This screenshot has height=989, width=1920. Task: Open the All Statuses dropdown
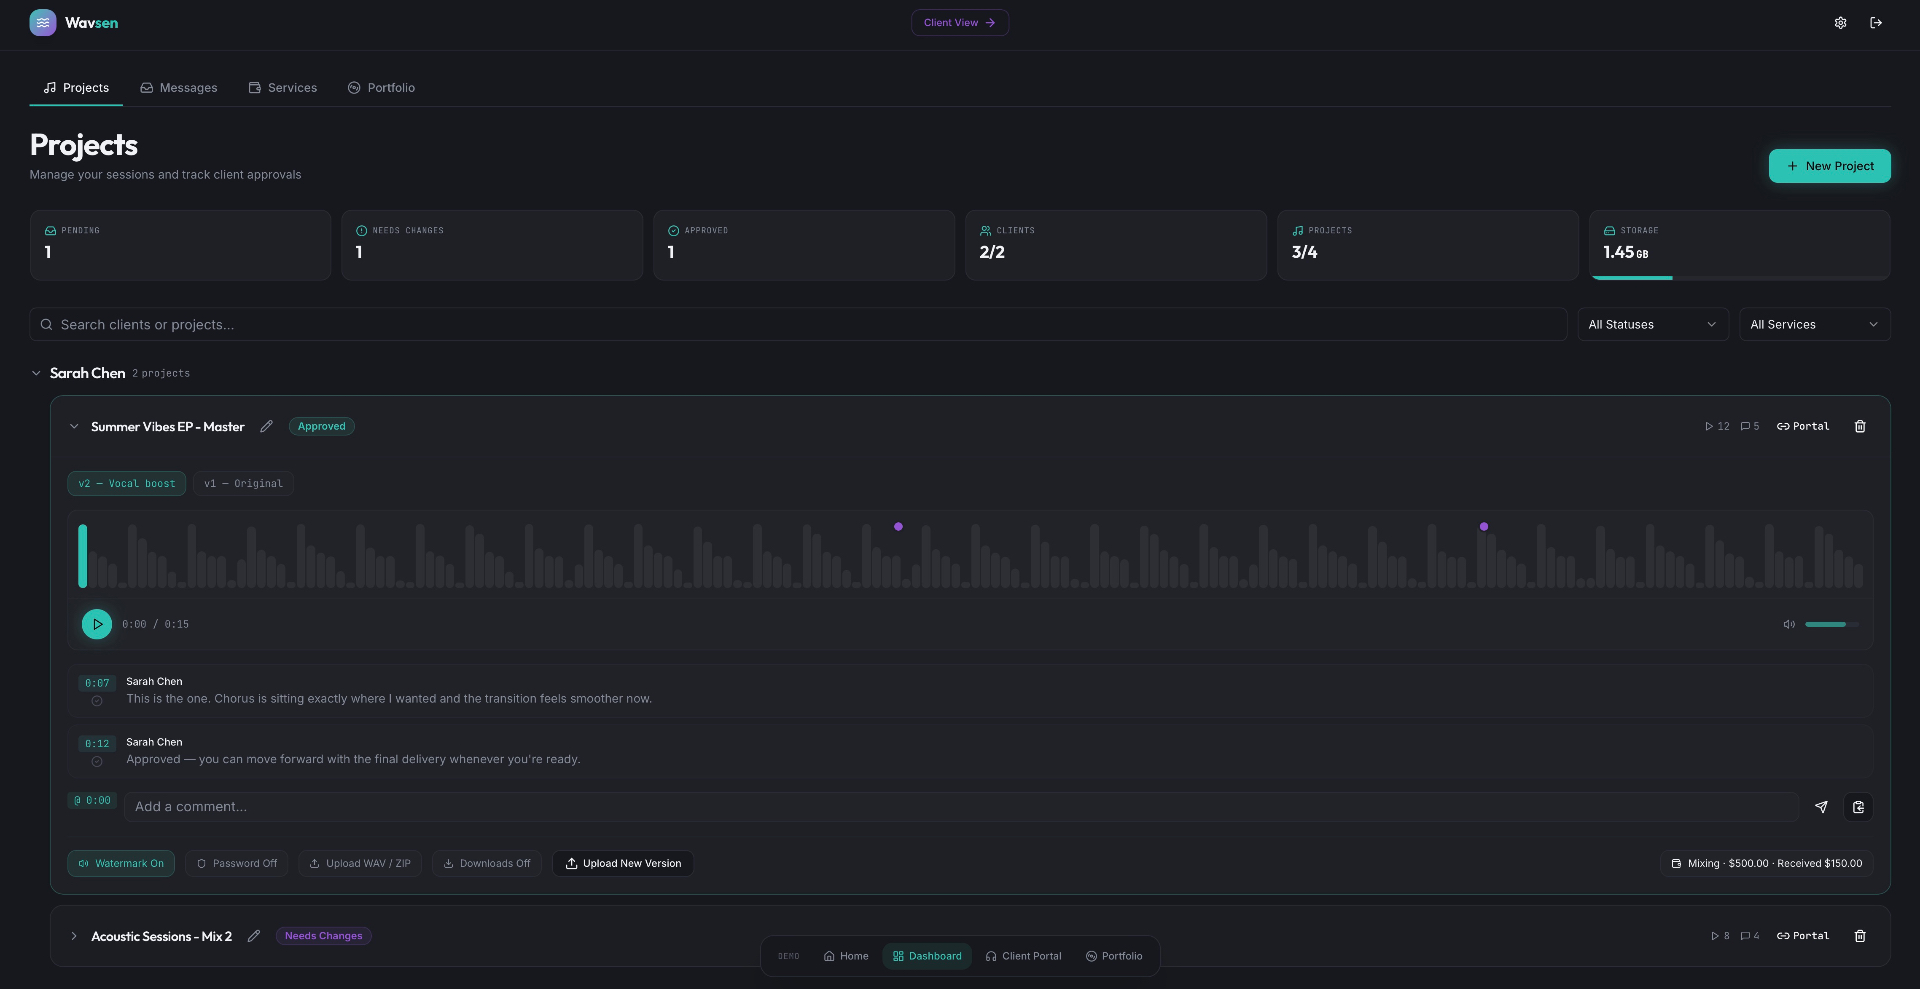(x=1653, y=324)
